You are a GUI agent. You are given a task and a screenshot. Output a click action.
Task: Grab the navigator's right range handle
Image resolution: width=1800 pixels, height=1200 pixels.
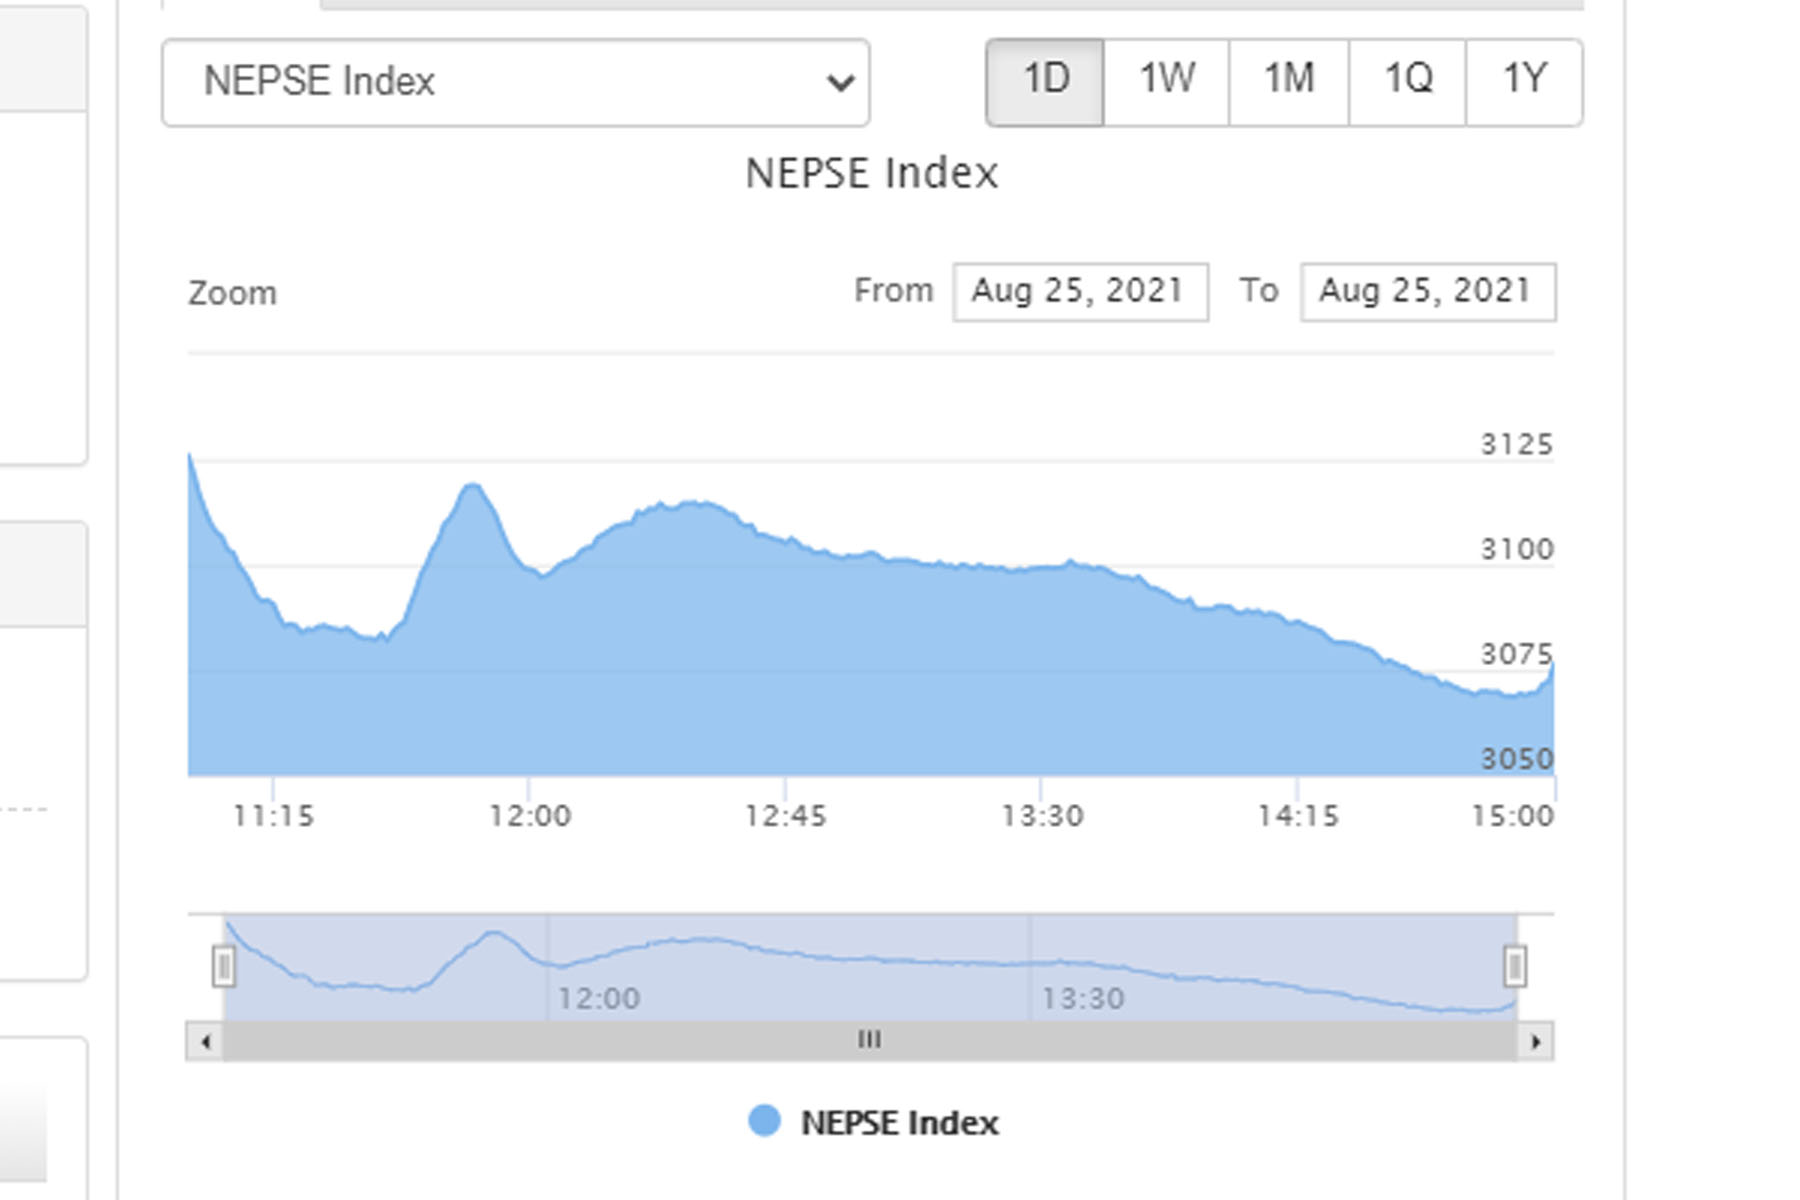click(1515, 967)
